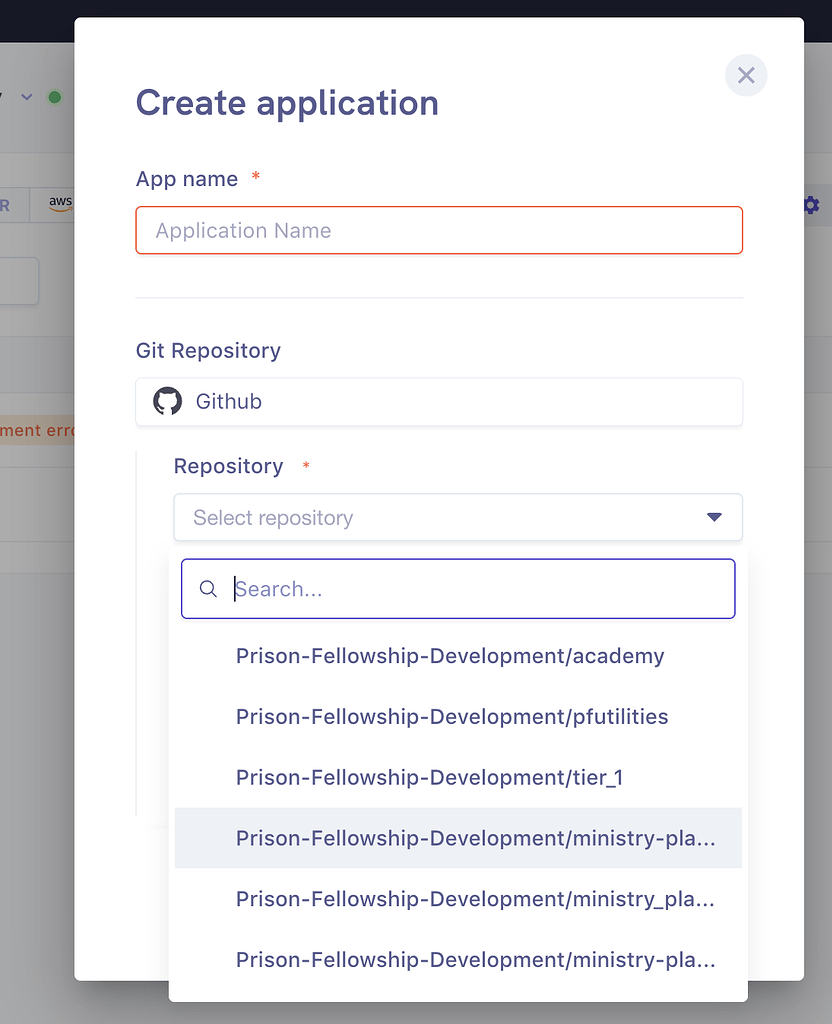Click the deployment error badge behind dialog
Viewport: 832px width, 1024px height.
(x=37, y=430)
